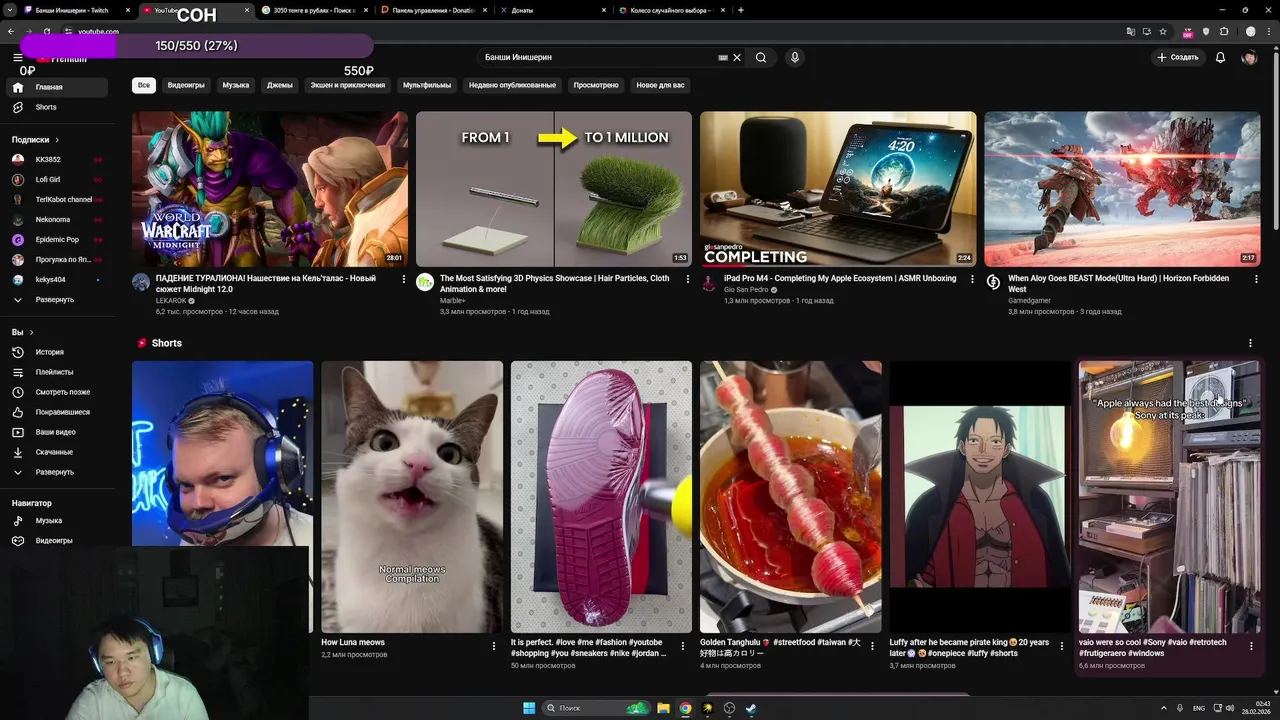Switch to the Twitch browser tab
This screenshot has height=720, width=1280.
pyautogui.click(x=76, y=10)
